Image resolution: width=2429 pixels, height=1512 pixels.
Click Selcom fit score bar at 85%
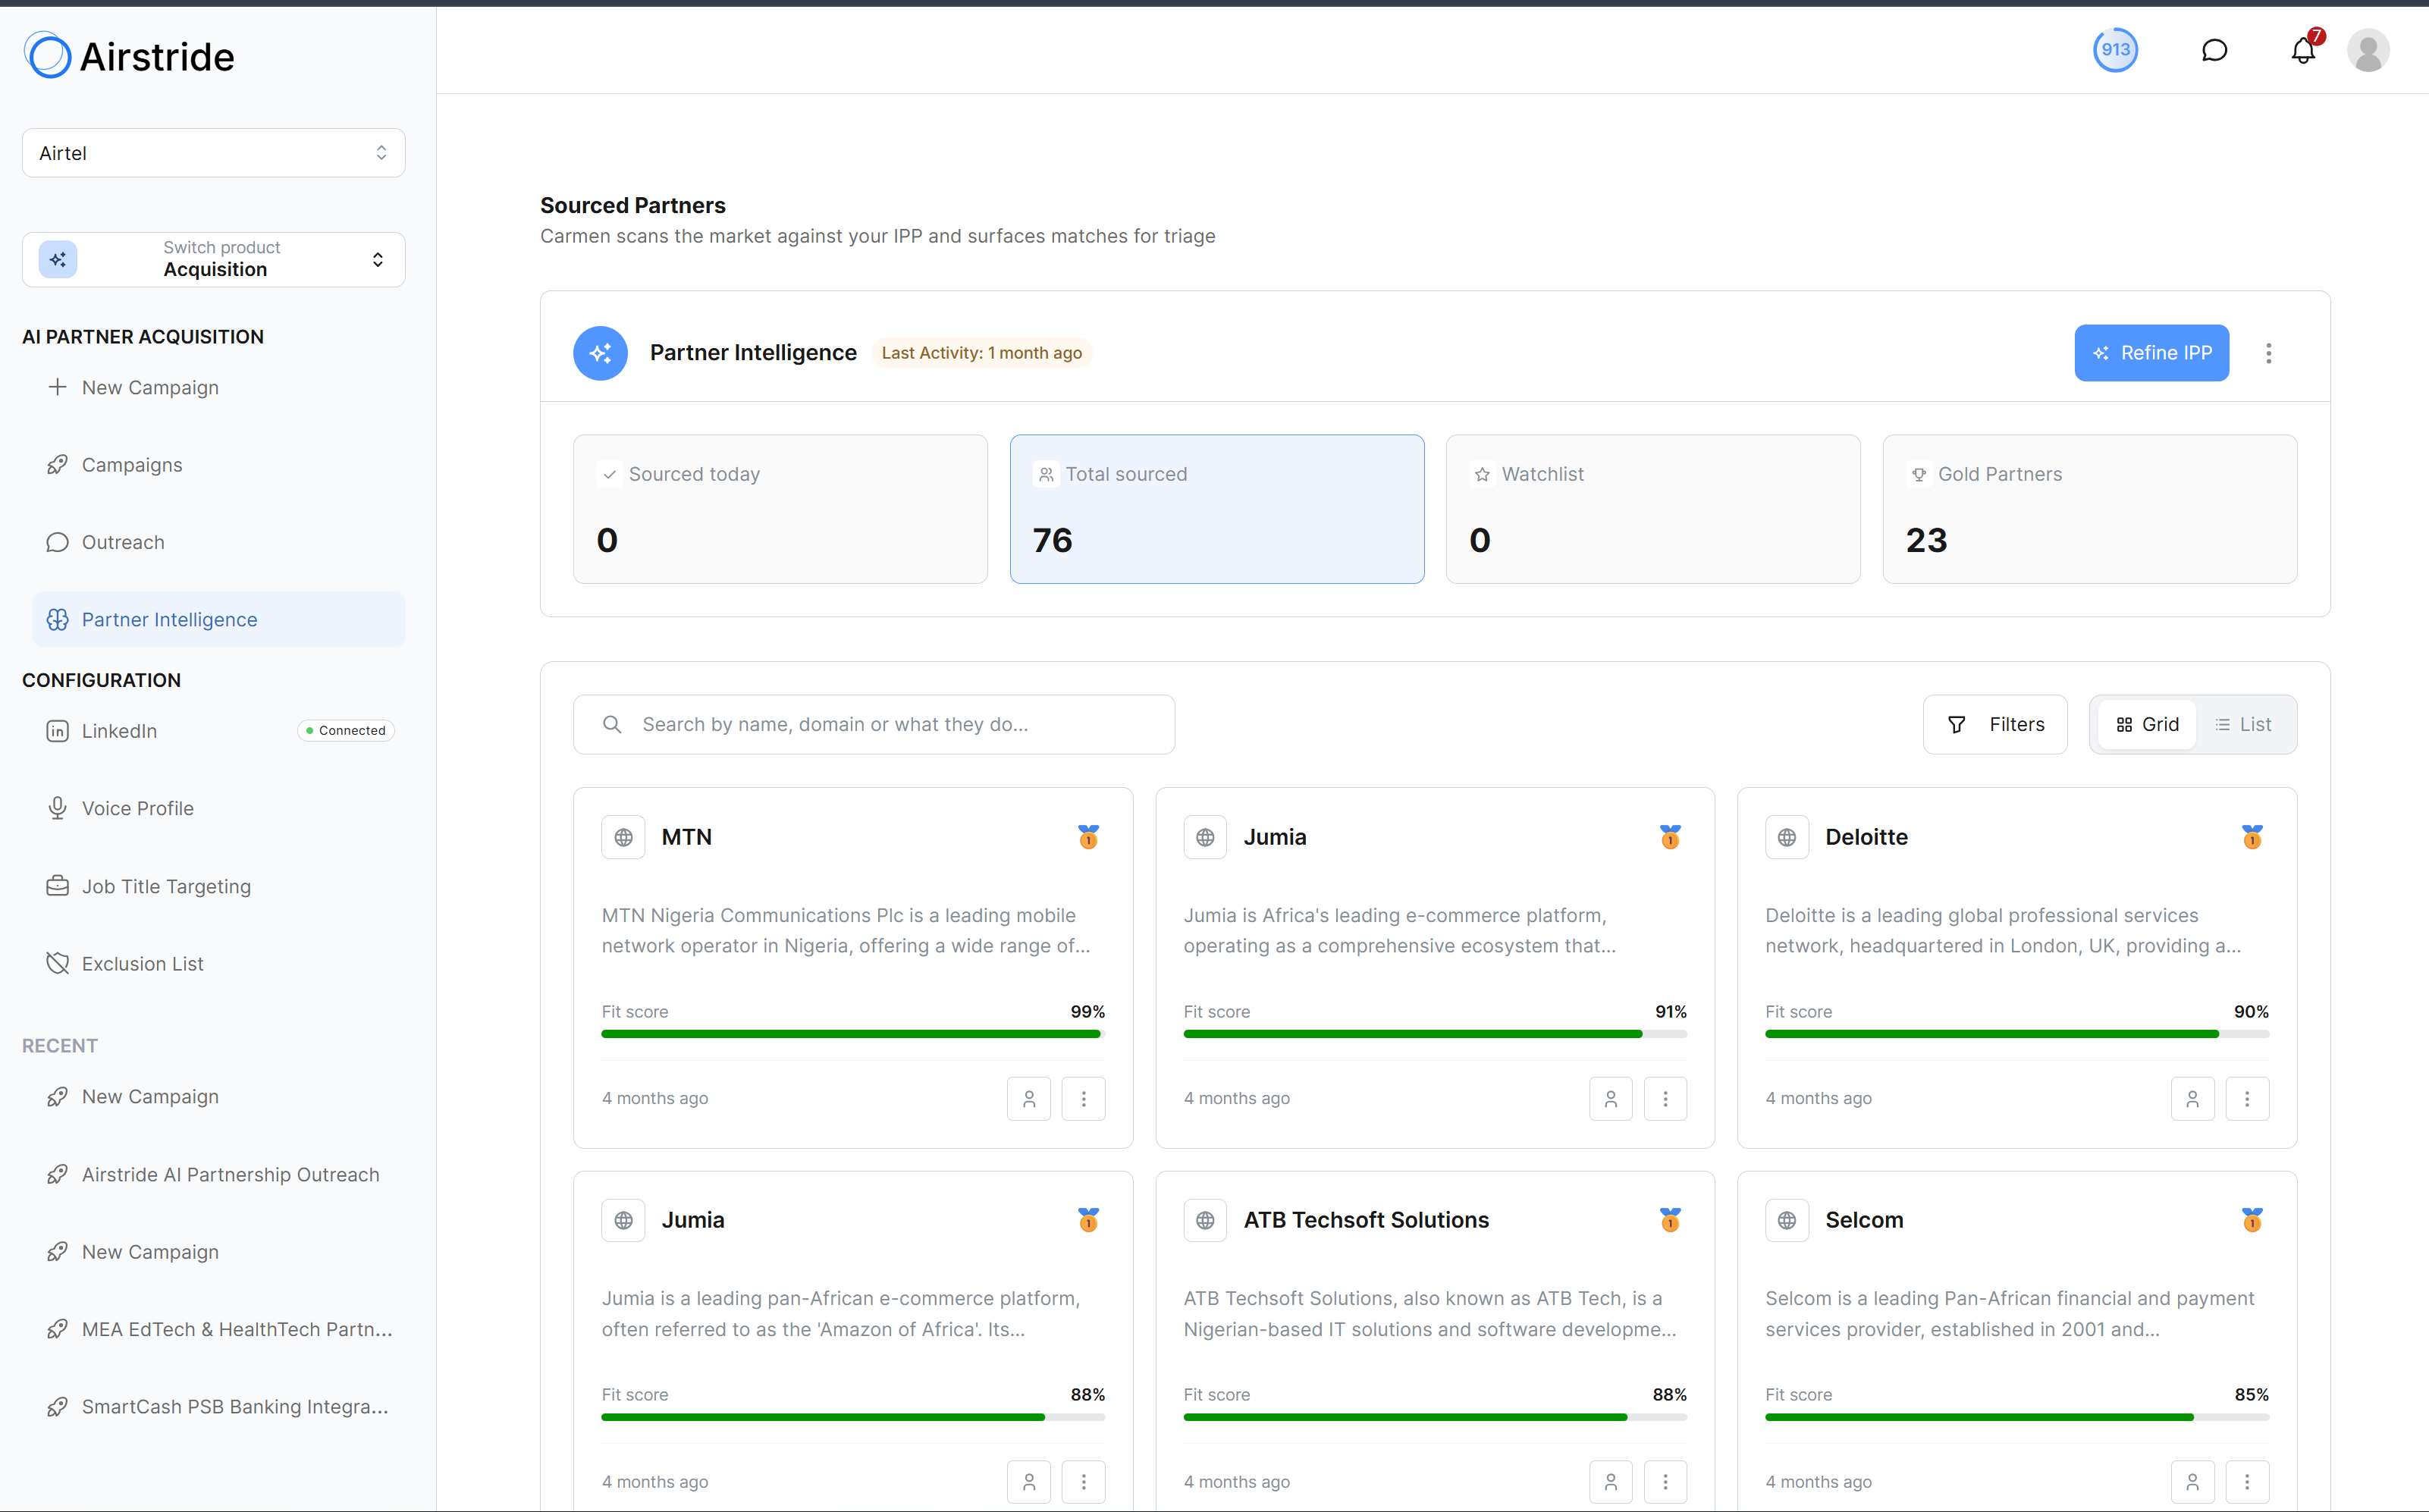[x=2017, y=1417]
